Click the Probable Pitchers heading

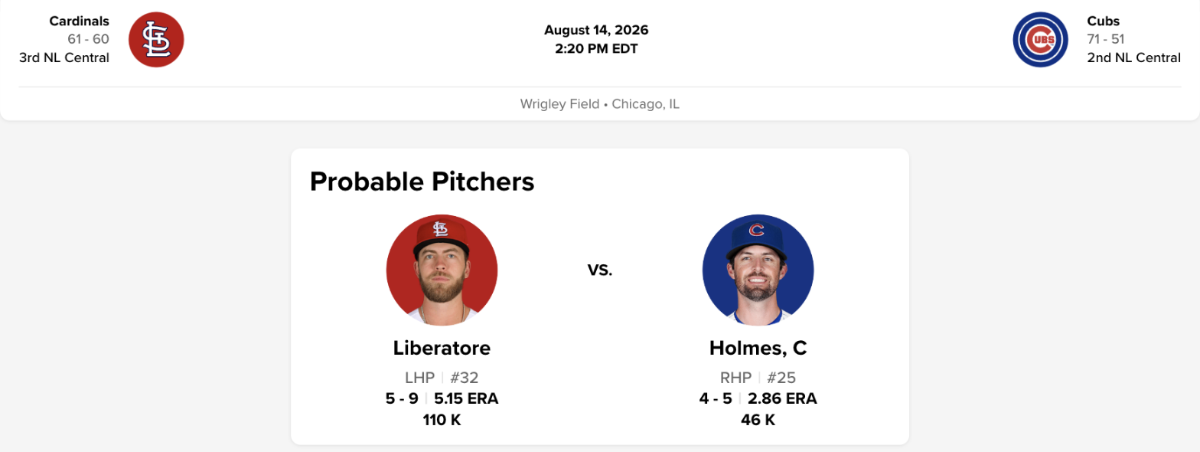422,182
